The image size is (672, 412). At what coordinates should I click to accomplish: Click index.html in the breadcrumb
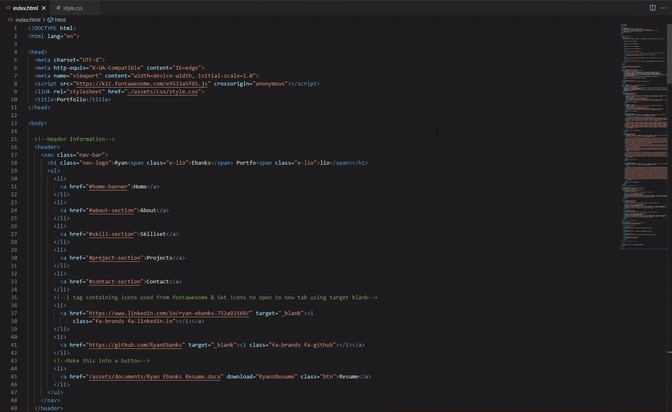point(27,20)
